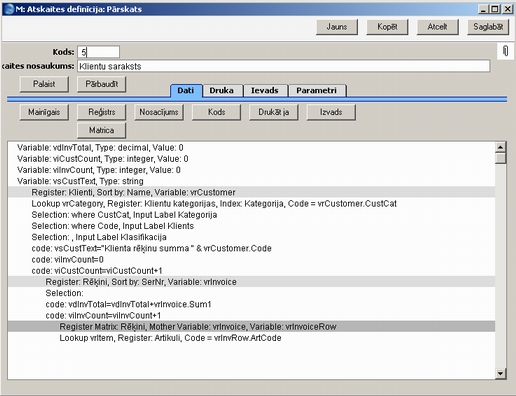Select row code: viInvCount=viInvCount+1
This screenshot has height=396, width=516.
point(251,316)
